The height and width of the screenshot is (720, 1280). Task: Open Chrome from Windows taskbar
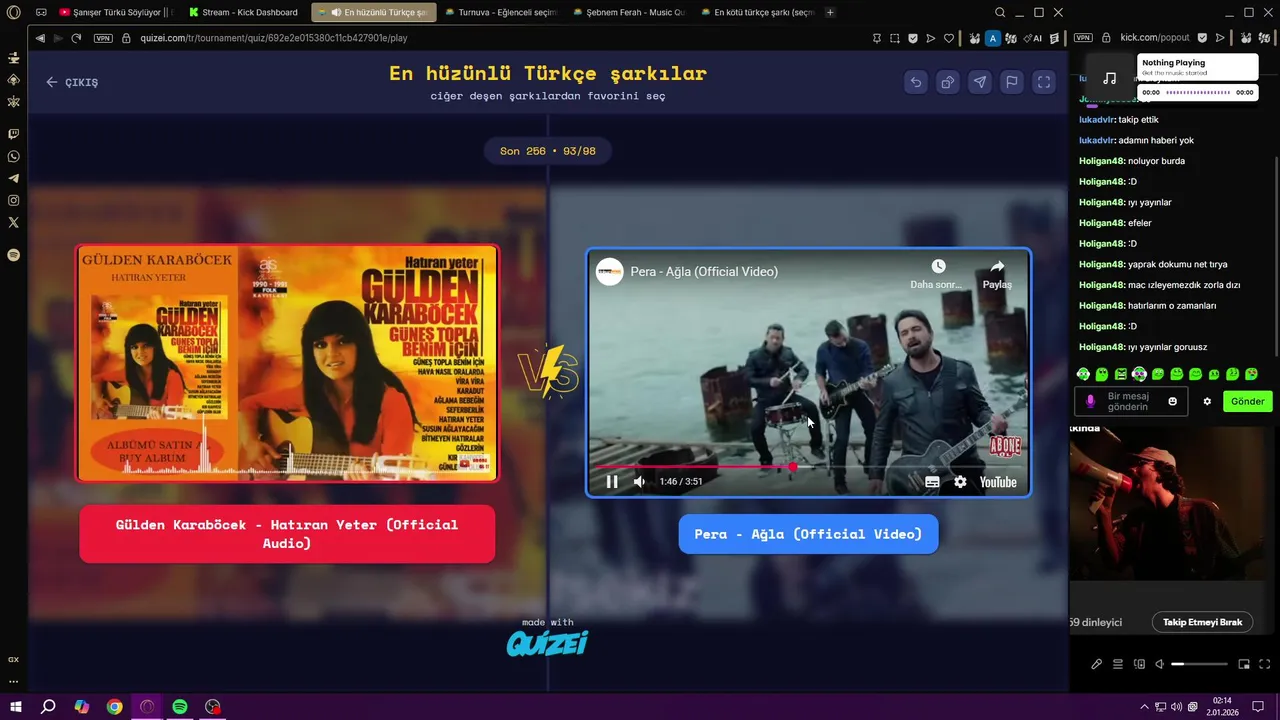coord(114,706)
